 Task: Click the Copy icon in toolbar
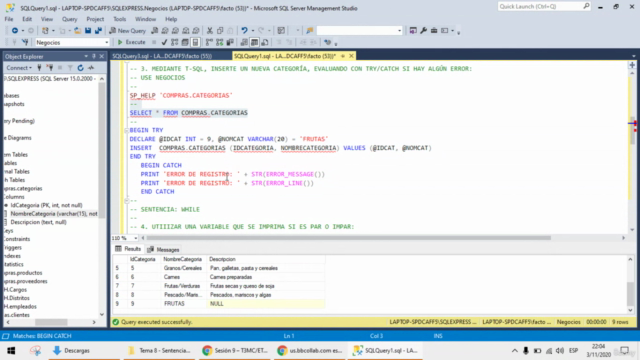pyautogui.click(x=220, y=31)
